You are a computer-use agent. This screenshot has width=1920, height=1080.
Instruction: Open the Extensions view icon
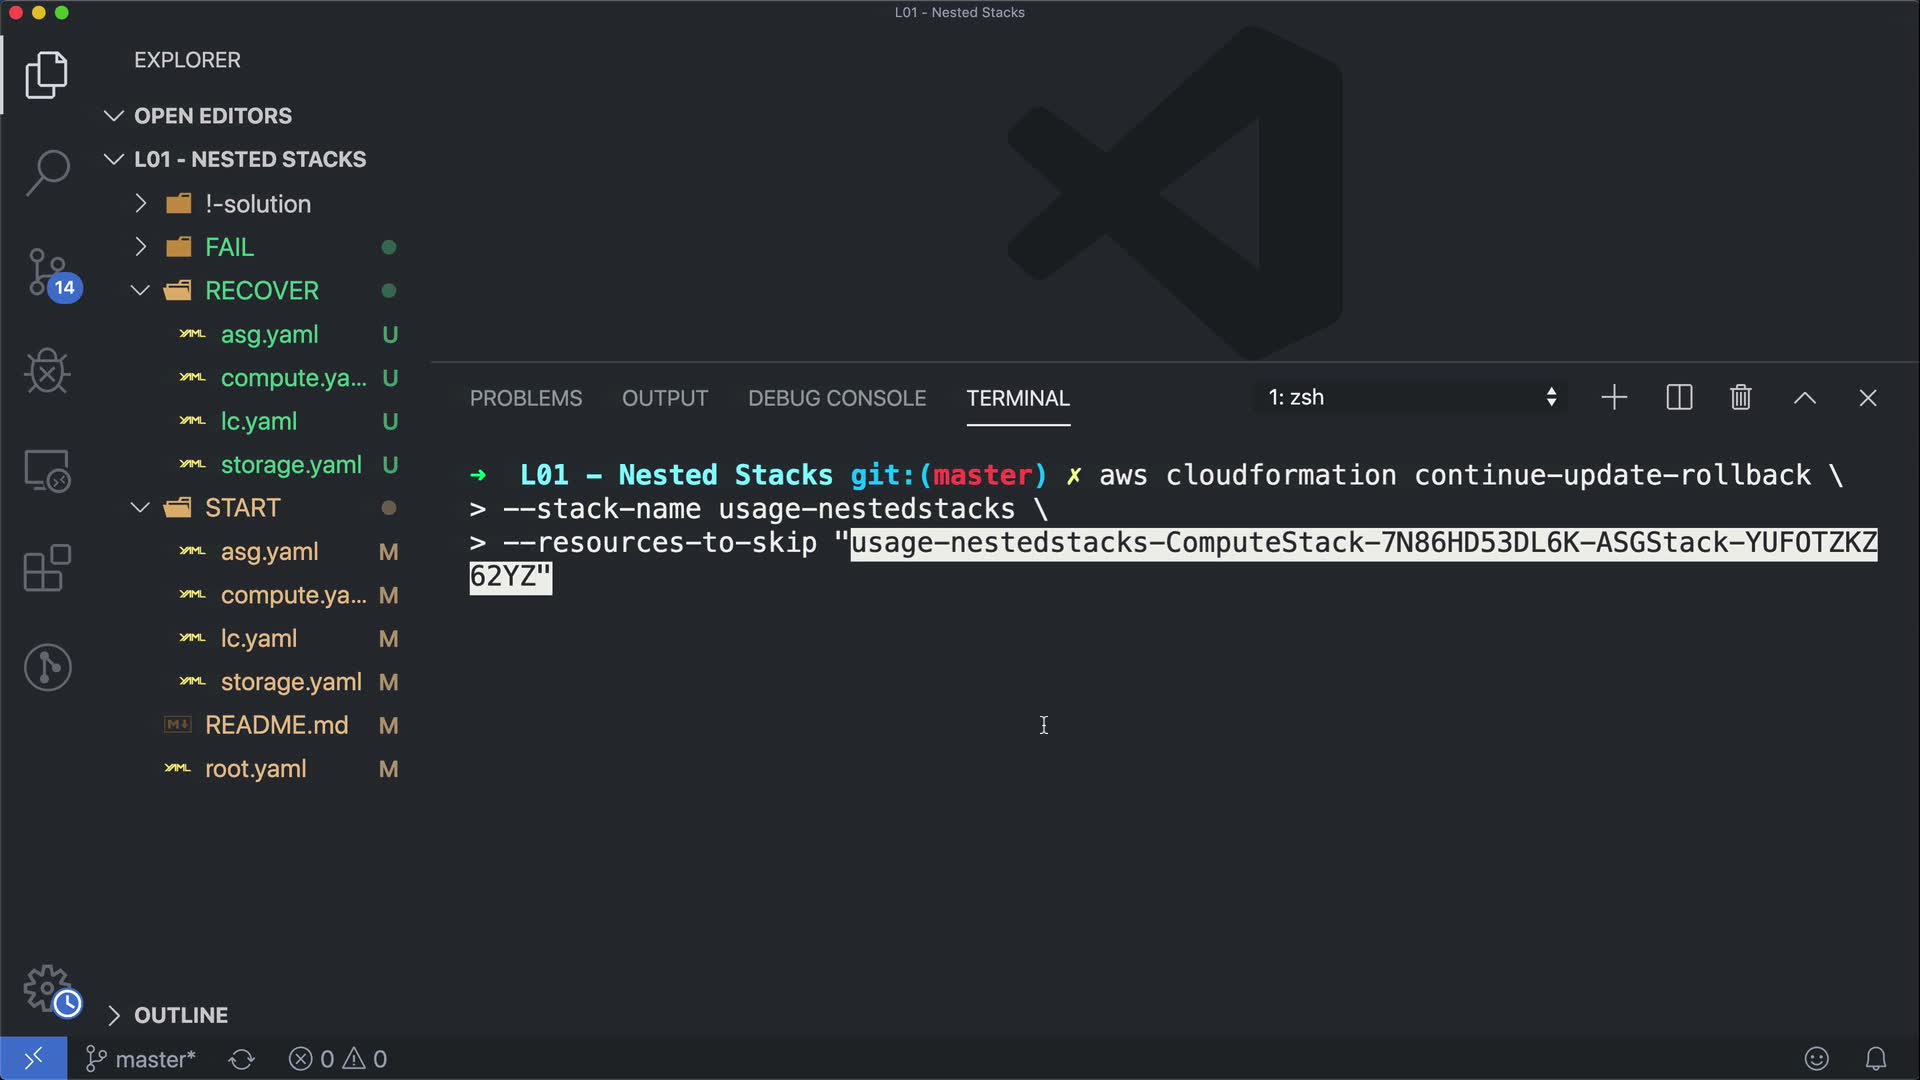[x=47, y=569]
